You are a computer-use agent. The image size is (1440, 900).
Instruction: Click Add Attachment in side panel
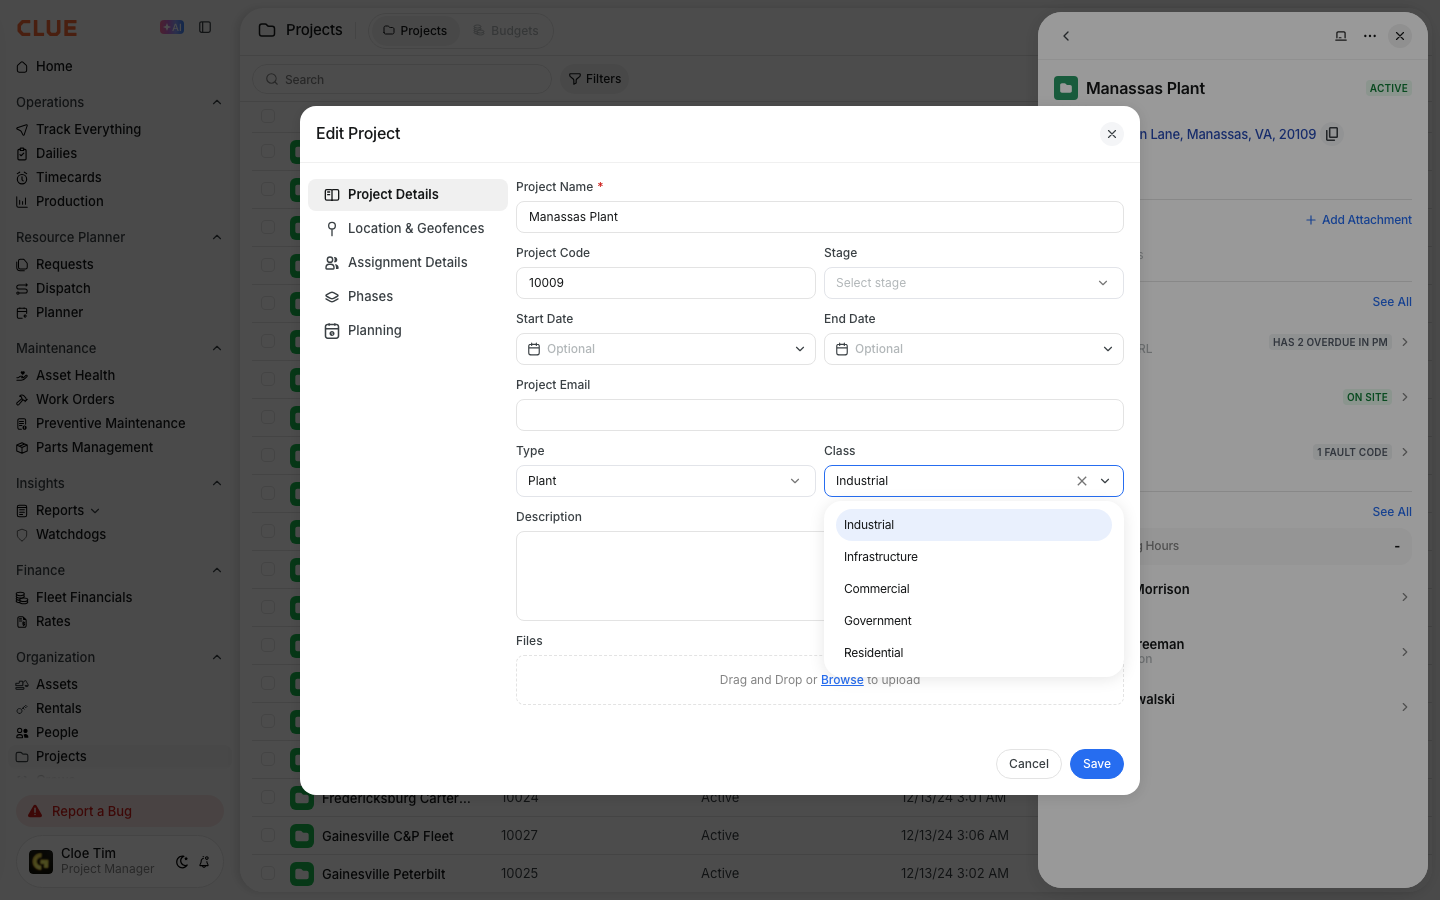pyautogui.click(x=1359, y=220)
